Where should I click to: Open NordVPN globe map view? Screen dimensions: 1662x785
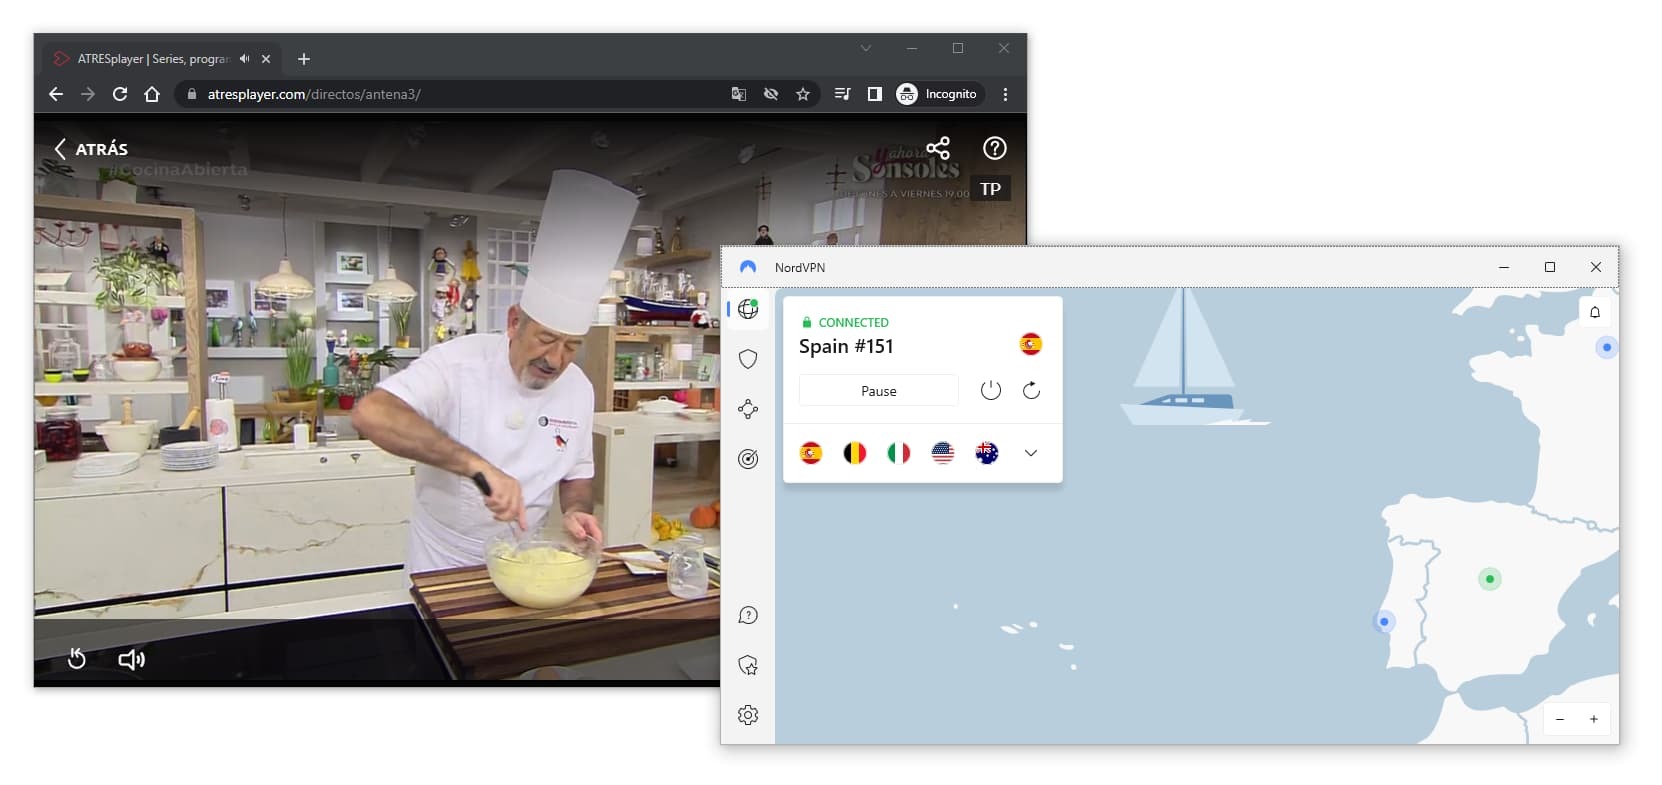[748, 309]
